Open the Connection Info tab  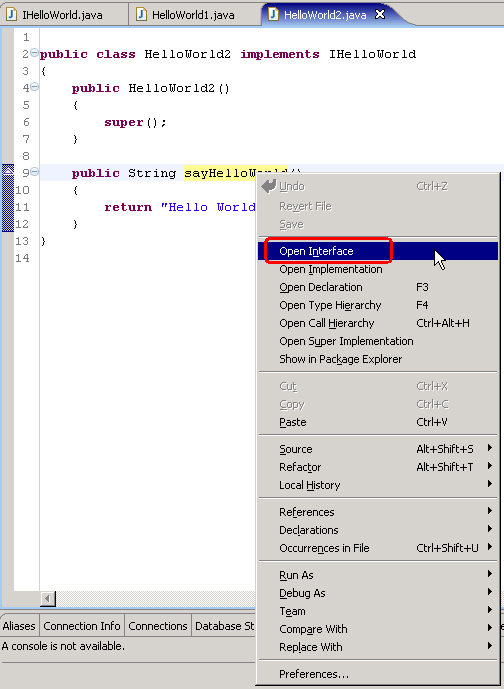coord(82,626)
